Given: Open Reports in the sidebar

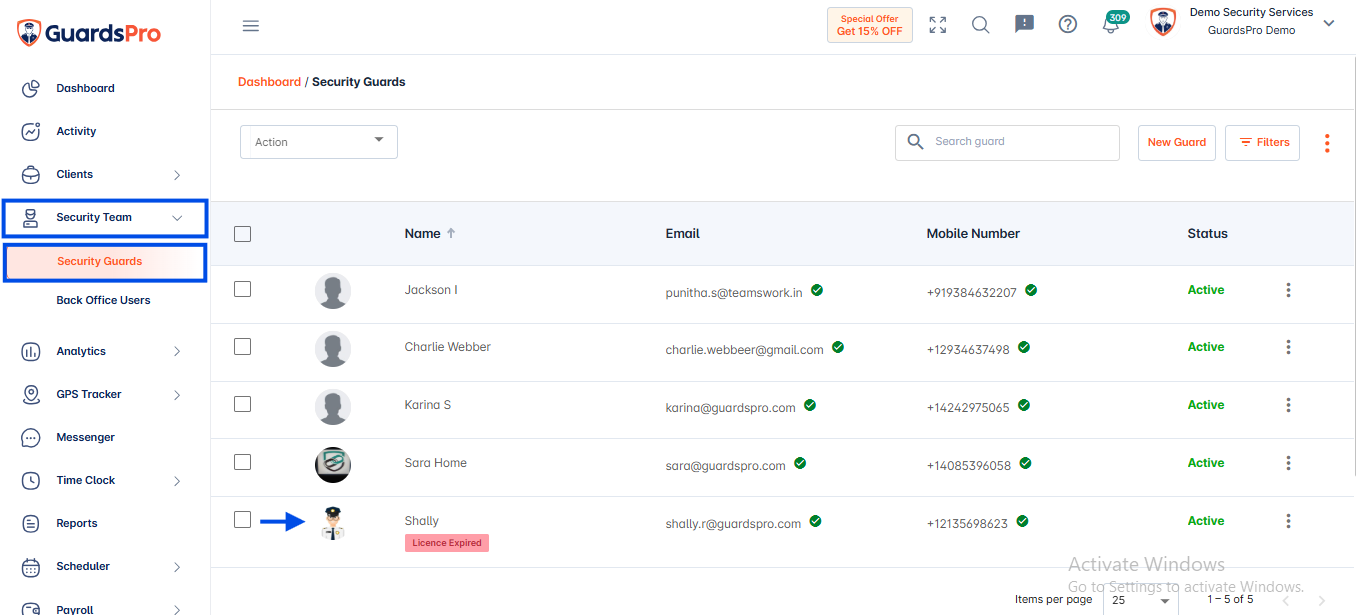Looking at the screenshot, I should 77,523.
